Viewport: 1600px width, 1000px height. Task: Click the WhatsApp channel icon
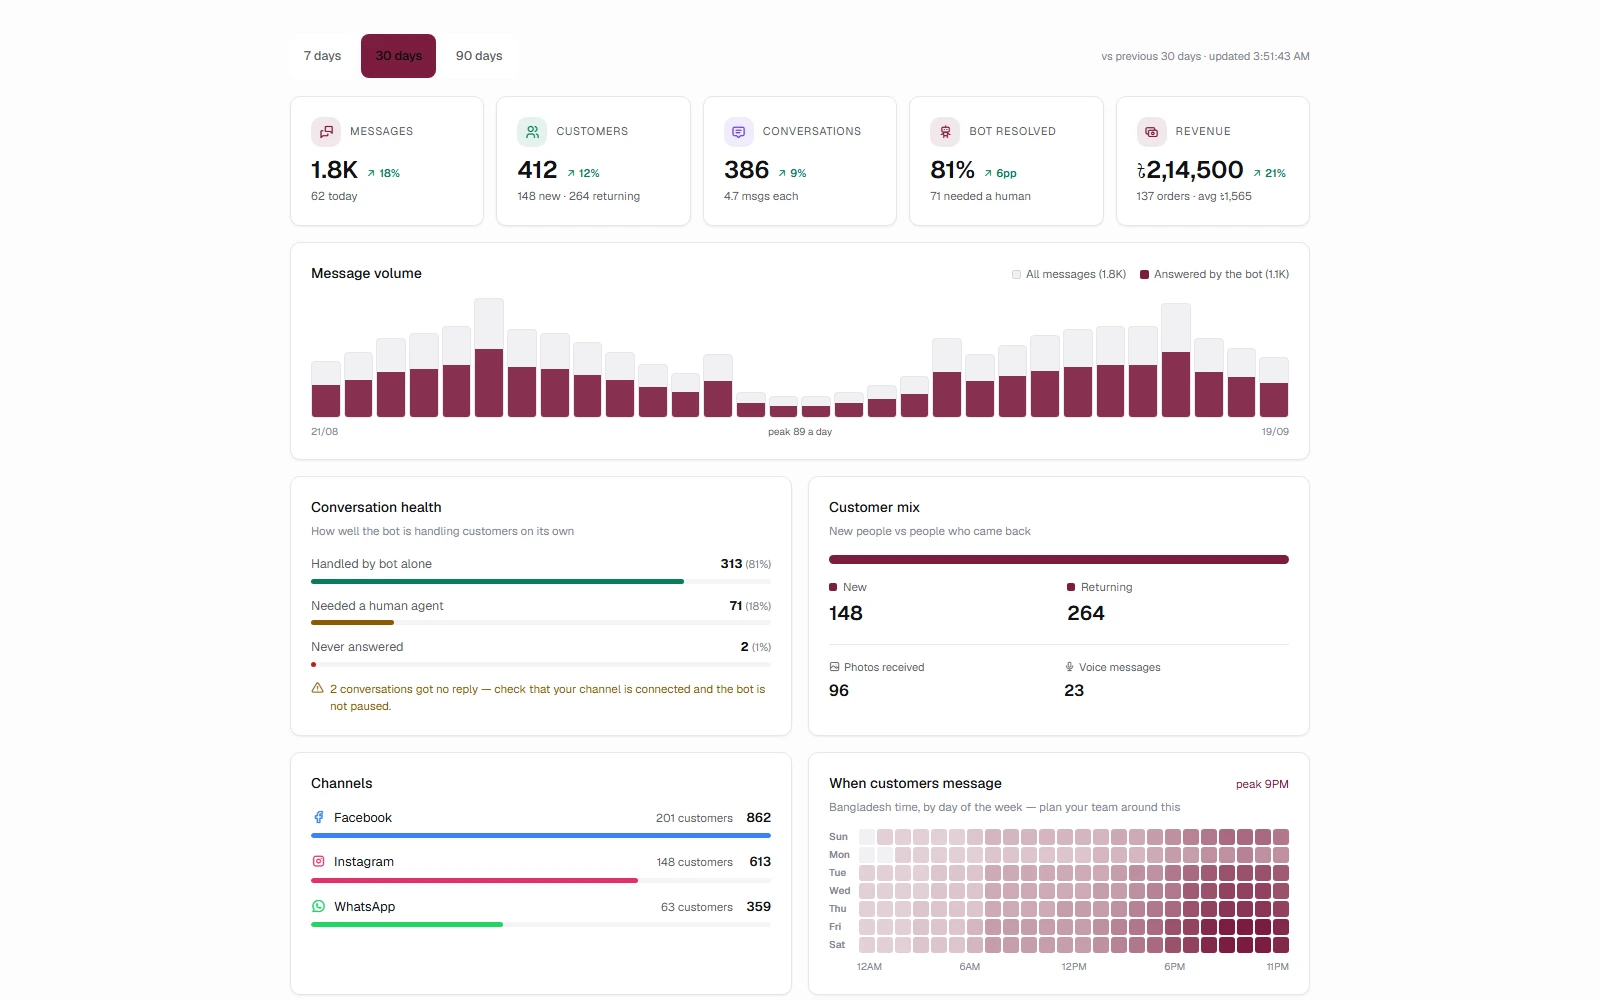[x=318, y=906]
